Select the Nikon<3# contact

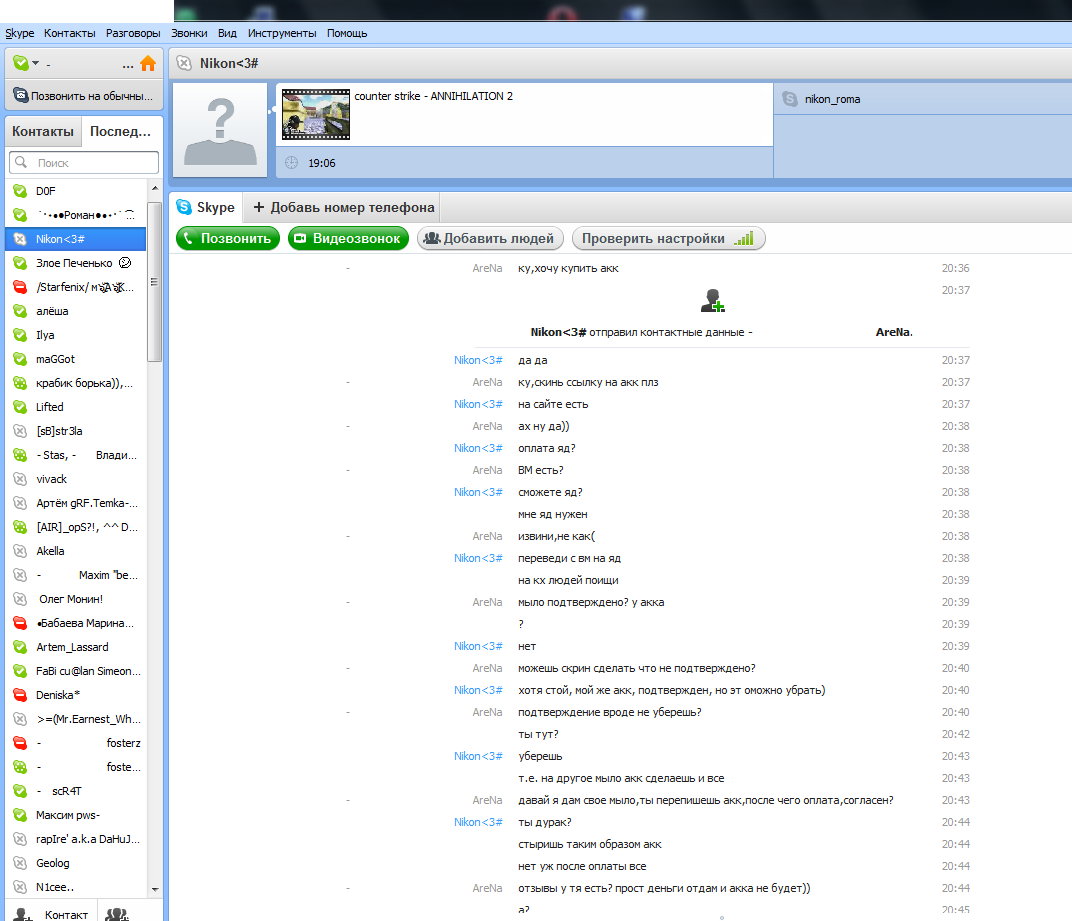coord(75,239)
